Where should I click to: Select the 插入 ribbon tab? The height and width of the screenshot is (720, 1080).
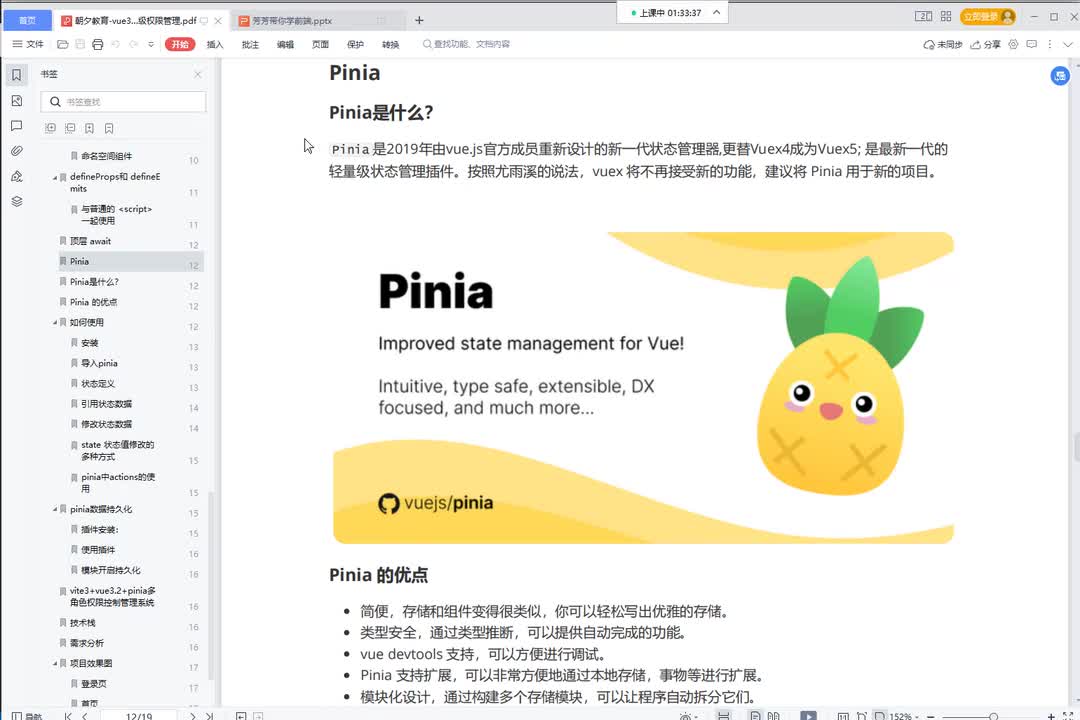pyautogui.click(x=215, y=45)
